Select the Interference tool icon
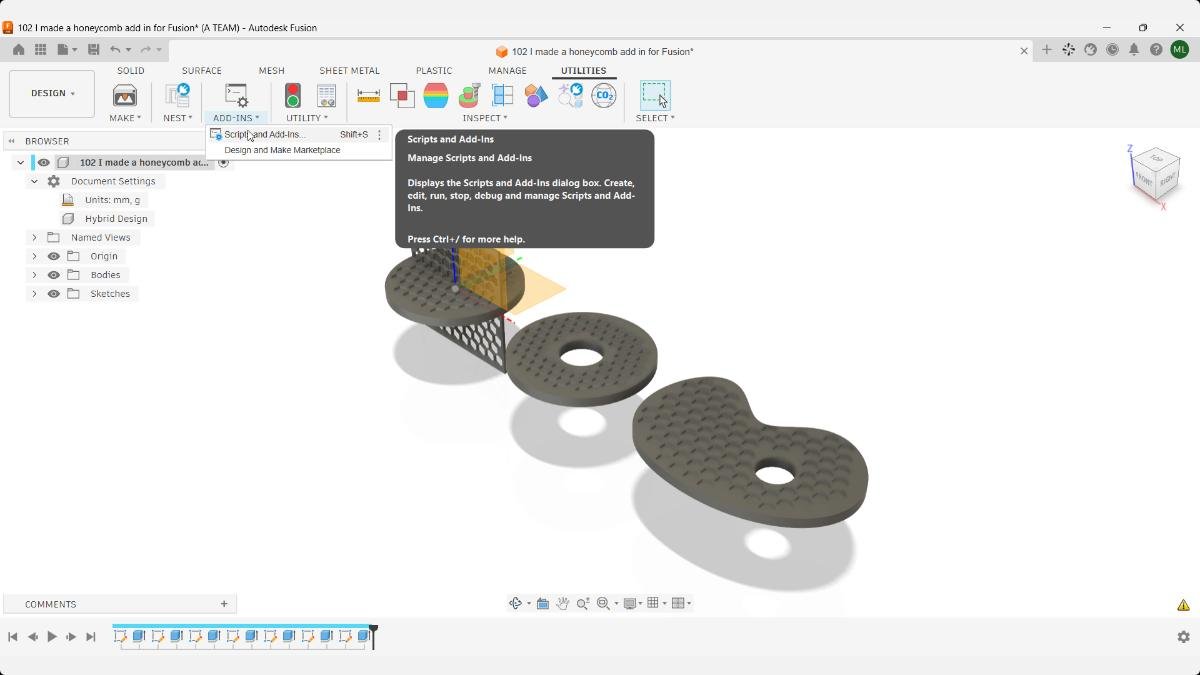This screenshot has height=675, width=1200. [402, 96]
